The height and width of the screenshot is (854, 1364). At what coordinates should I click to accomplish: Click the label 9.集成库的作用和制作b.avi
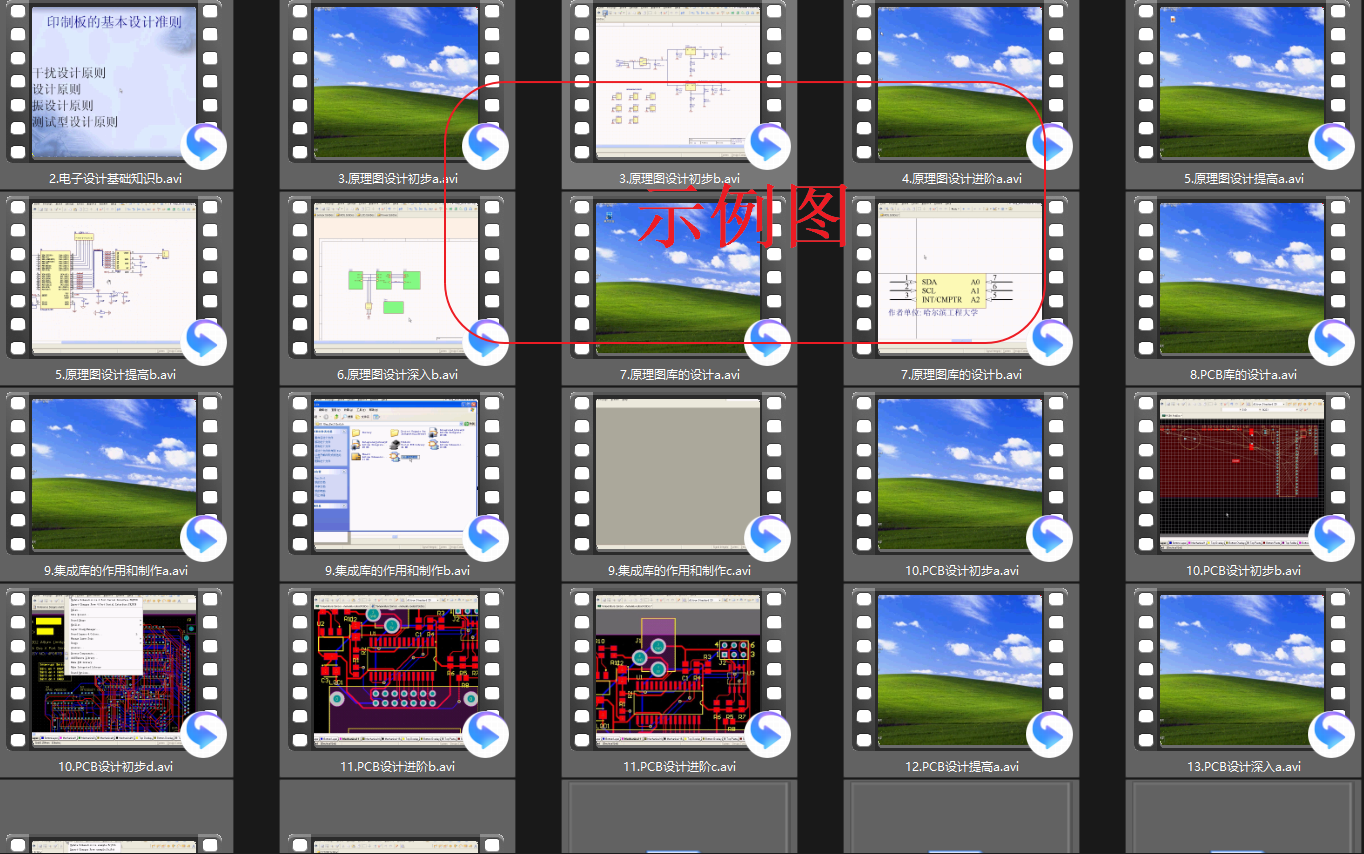click(x=398, y=571)
